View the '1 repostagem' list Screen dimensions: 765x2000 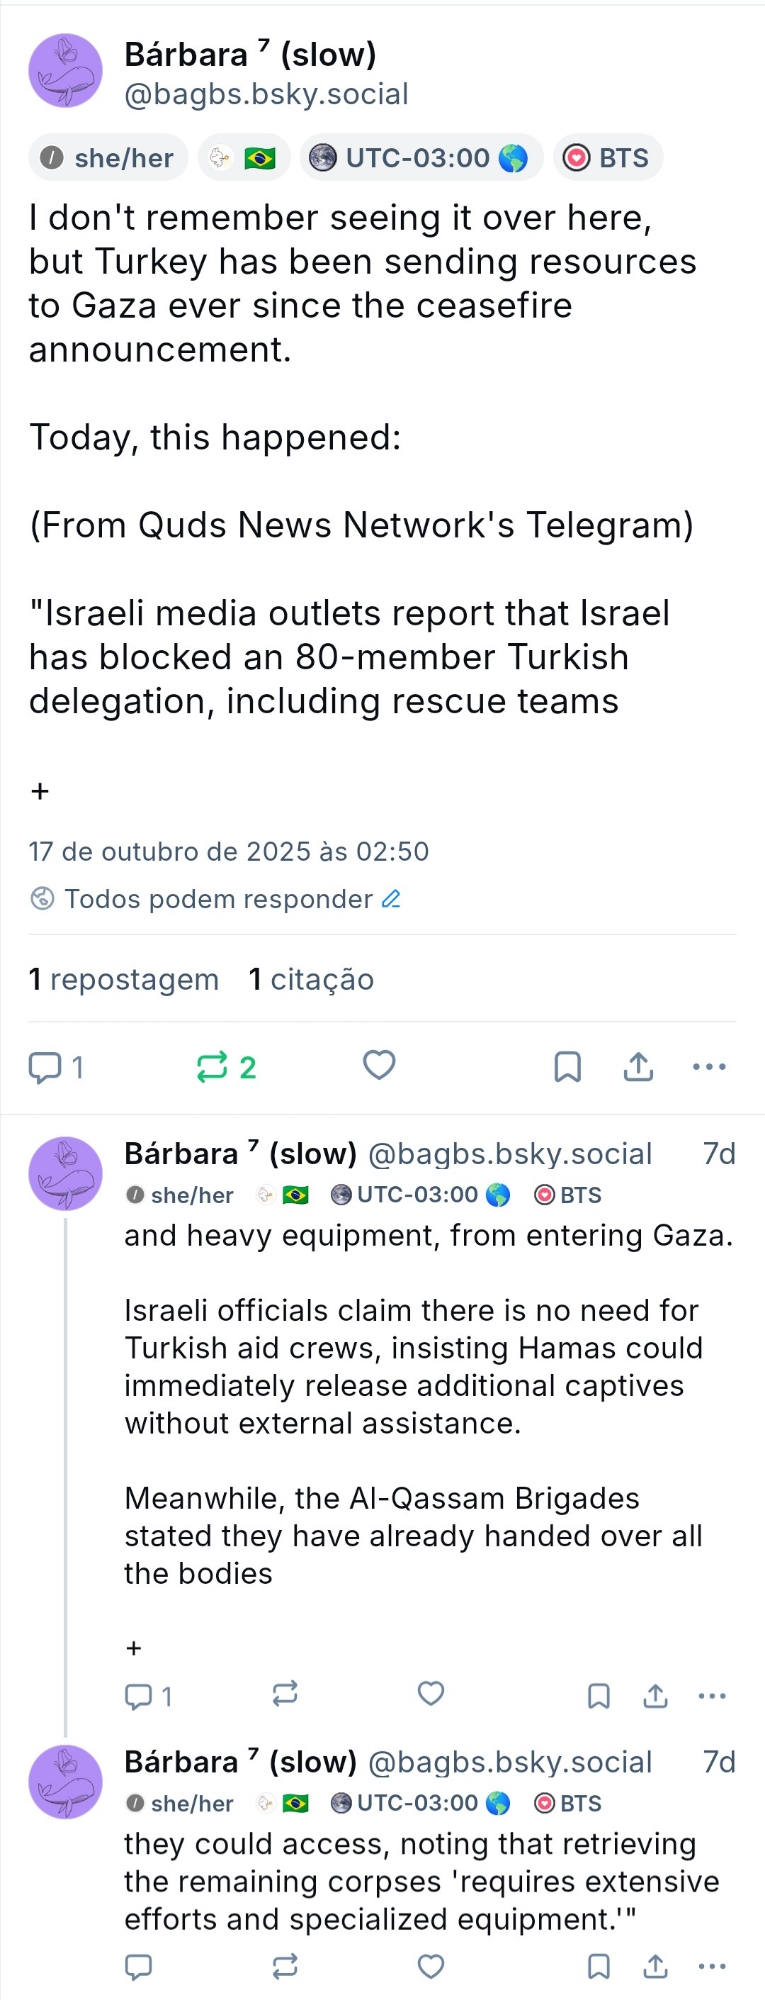pos(124,979)
